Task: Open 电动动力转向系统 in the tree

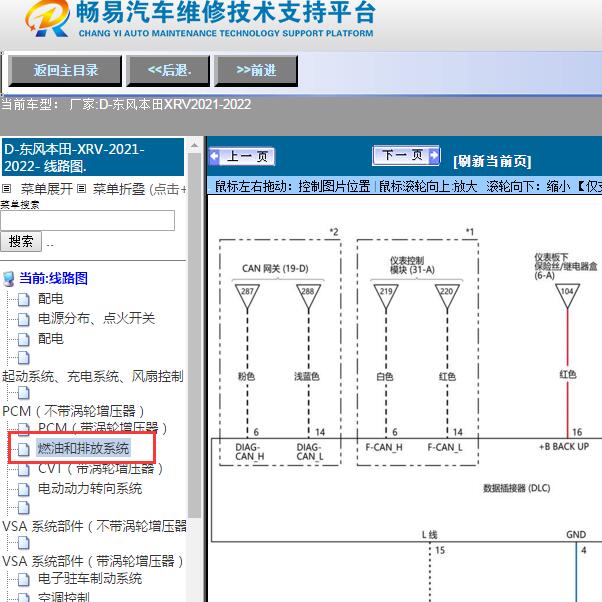Action: pos(90,488)
